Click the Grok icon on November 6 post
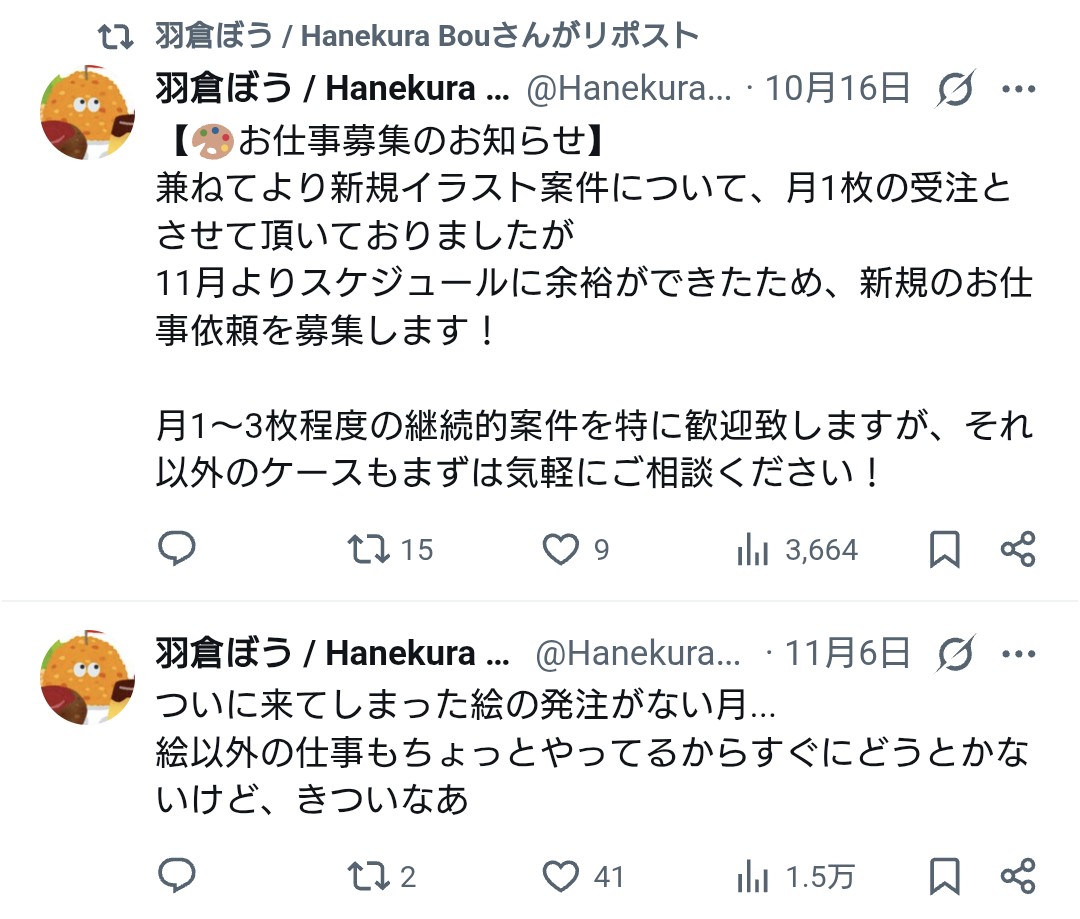The image size is (1080, 919). (956, 655)
